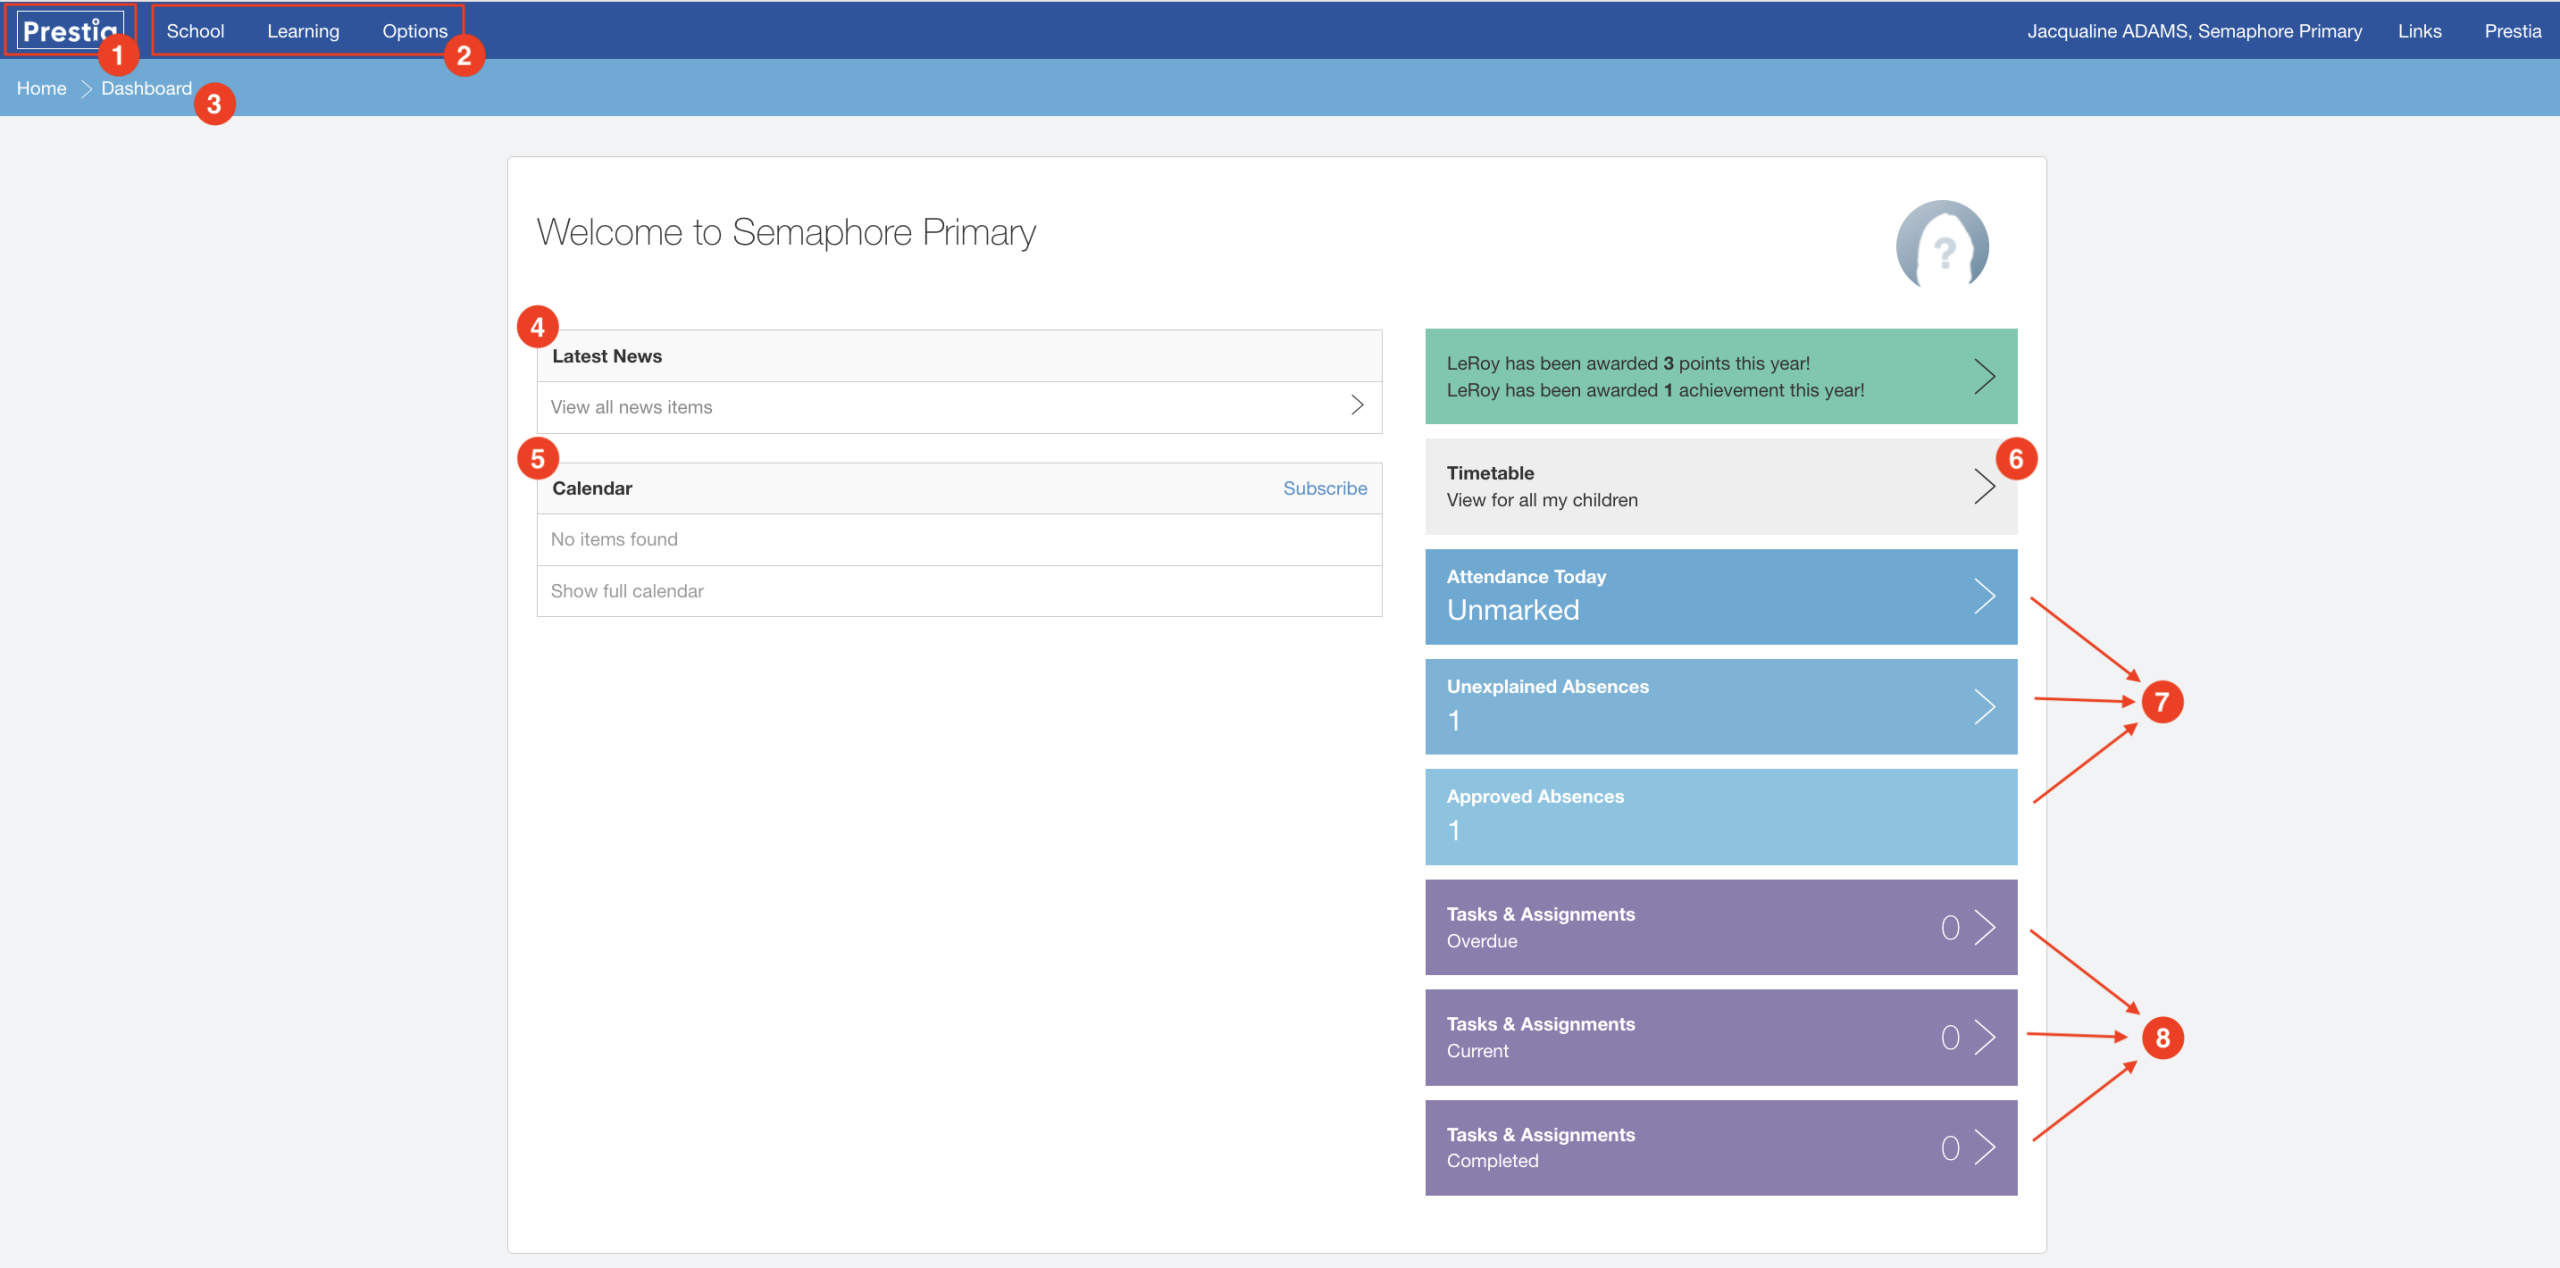Click the profile avatar placeholder image

[1942, 245]
